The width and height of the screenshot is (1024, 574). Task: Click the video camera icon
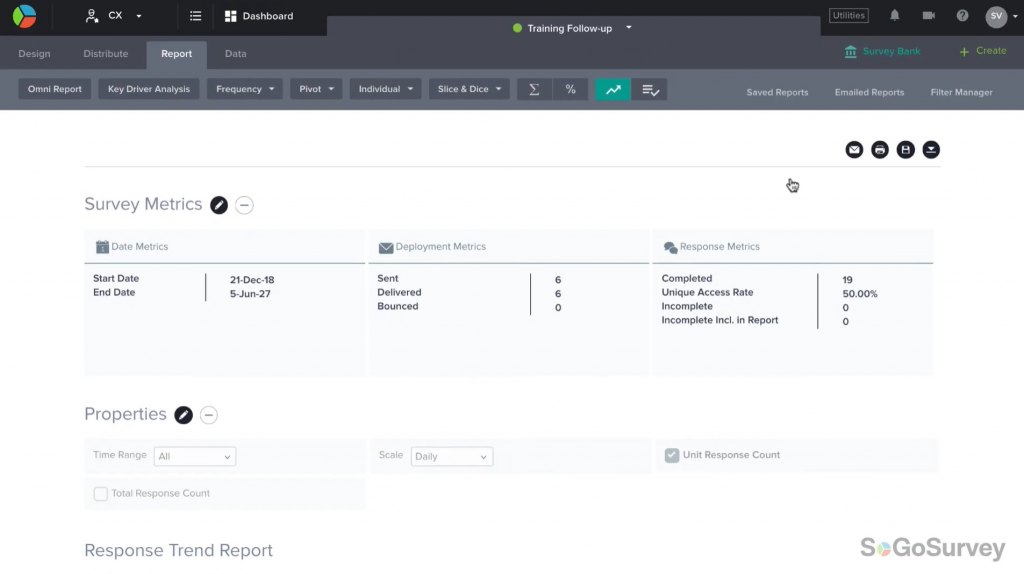[929, 15]
